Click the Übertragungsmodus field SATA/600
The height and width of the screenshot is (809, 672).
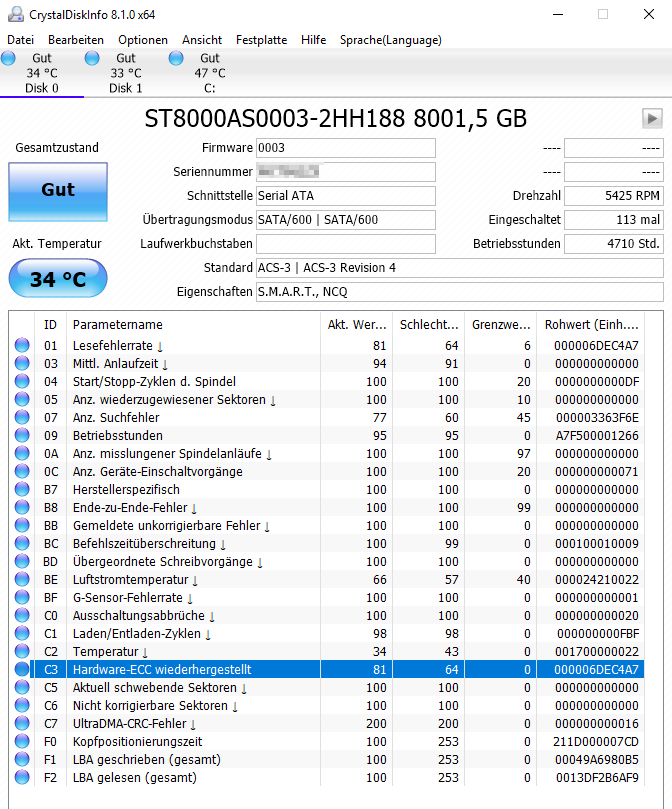pyautogui.click(x=346, y=220)
